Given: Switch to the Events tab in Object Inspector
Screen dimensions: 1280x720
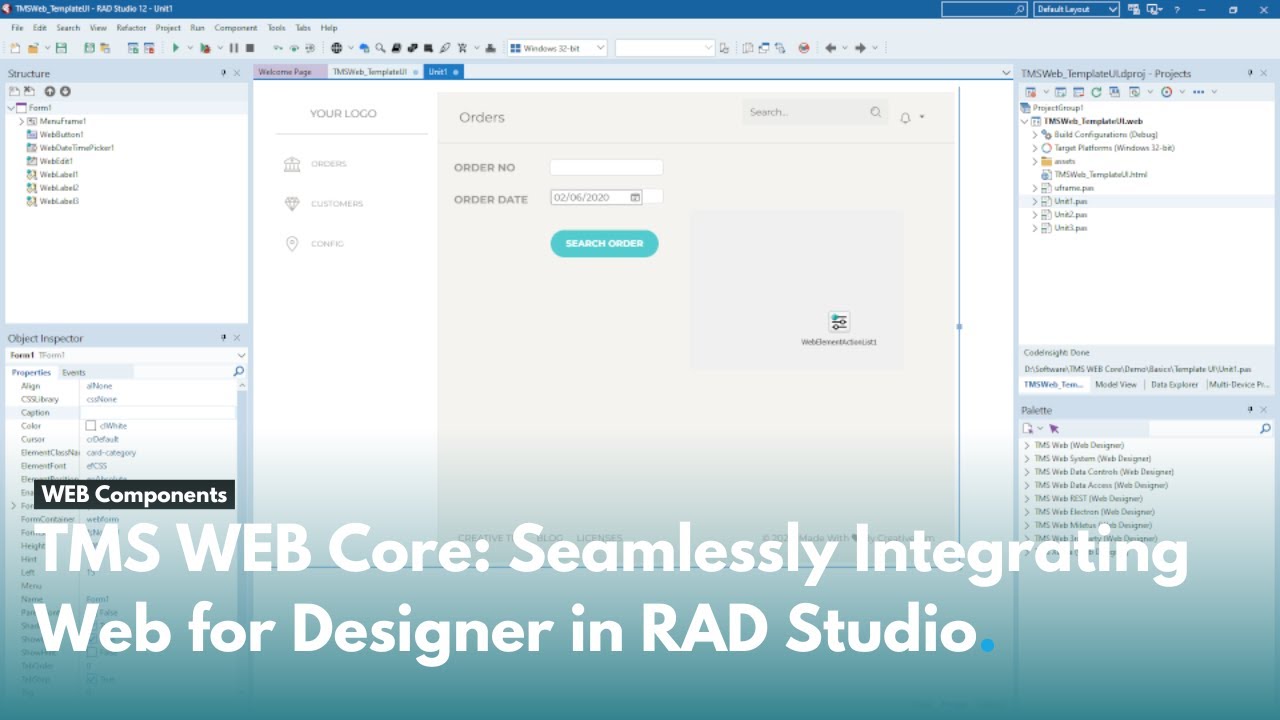Looking at the screenshot, I should 74,372.
